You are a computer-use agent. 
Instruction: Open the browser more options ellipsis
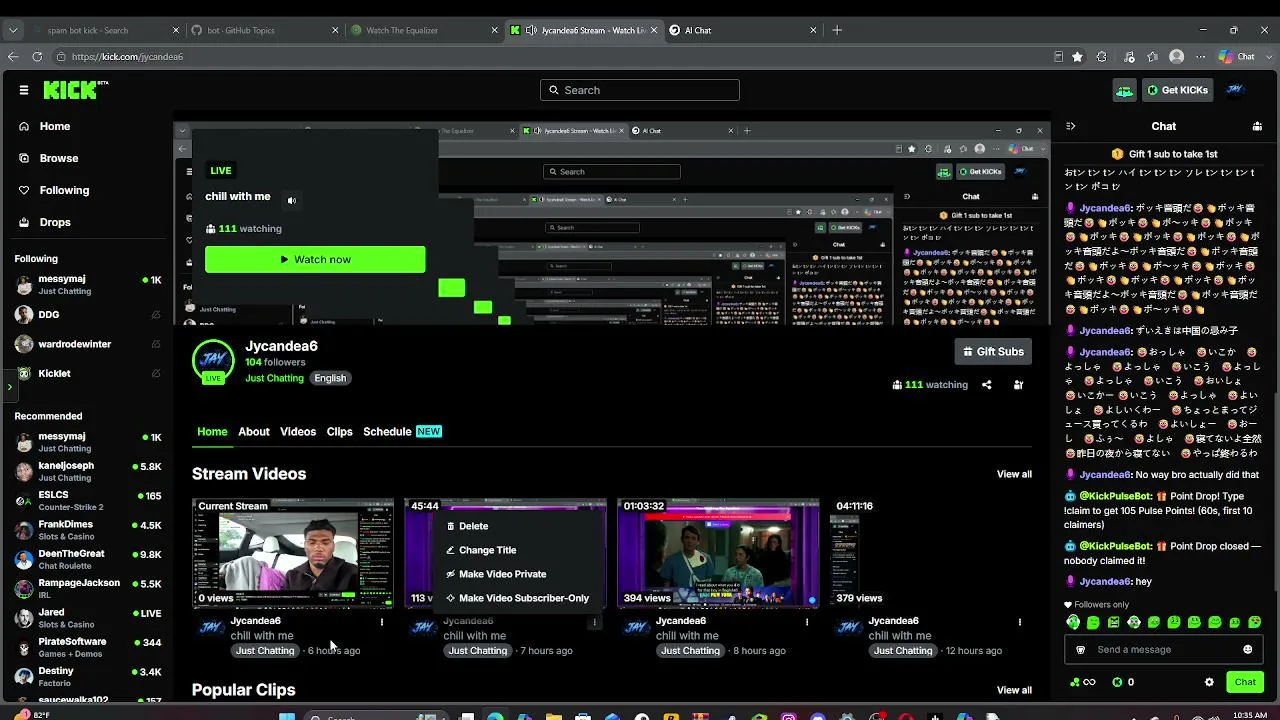coord(1201,57)
